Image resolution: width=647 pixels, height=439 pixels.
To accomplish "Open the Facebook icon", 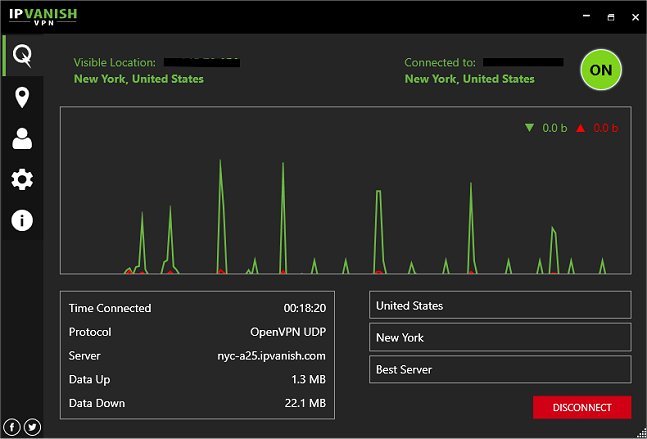I will 12,427.
